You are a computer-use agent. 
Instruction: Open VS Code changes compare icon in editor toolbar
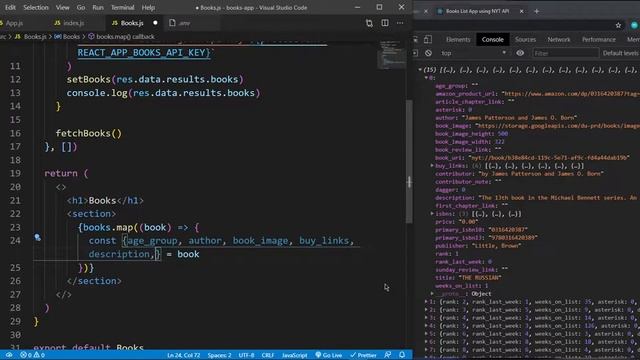[x=369, y=23]
